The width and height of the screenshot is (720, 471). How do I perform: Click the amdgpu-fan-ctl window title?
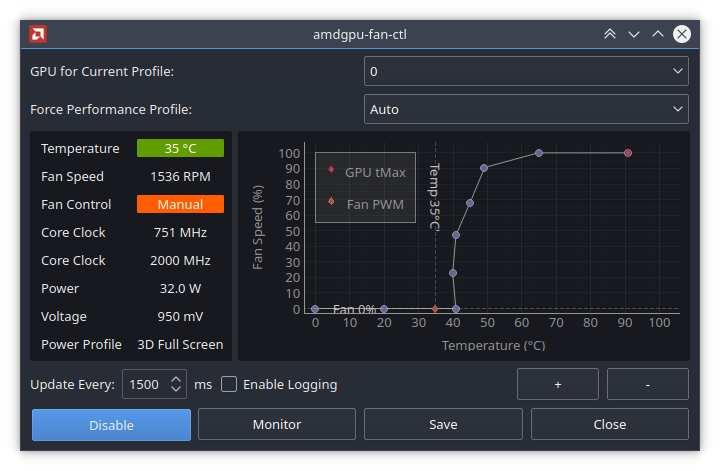[x=360, y=34]
